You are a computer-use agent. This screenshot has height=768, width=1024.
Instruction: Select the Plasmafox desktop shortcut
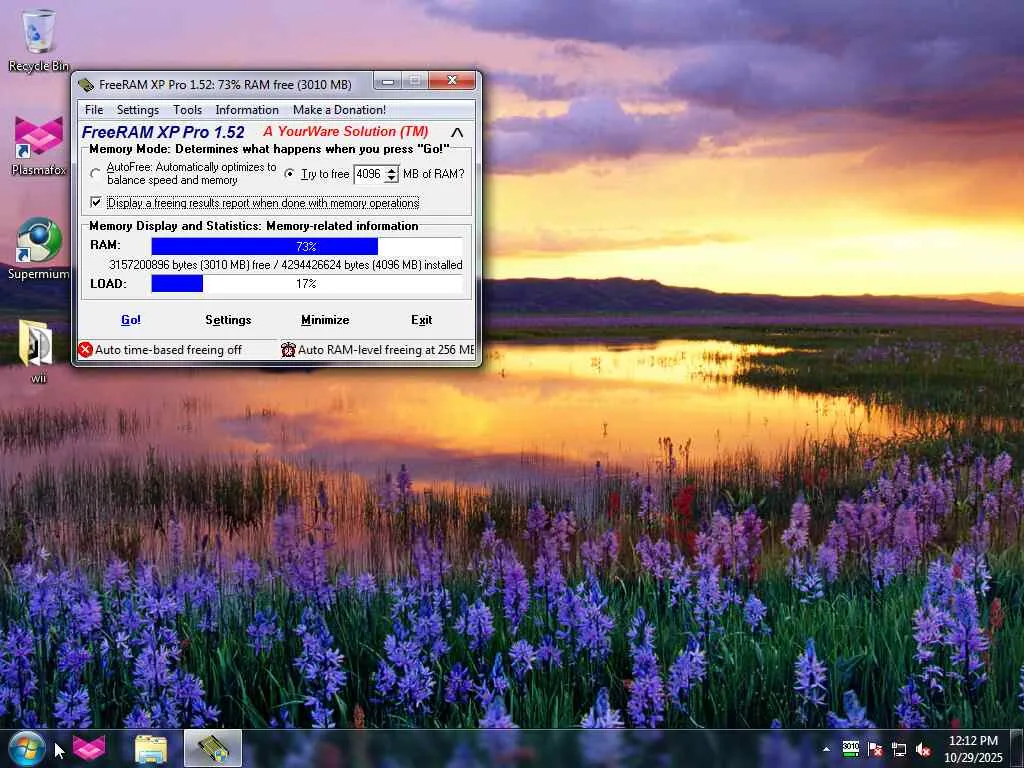coord(39,146)
